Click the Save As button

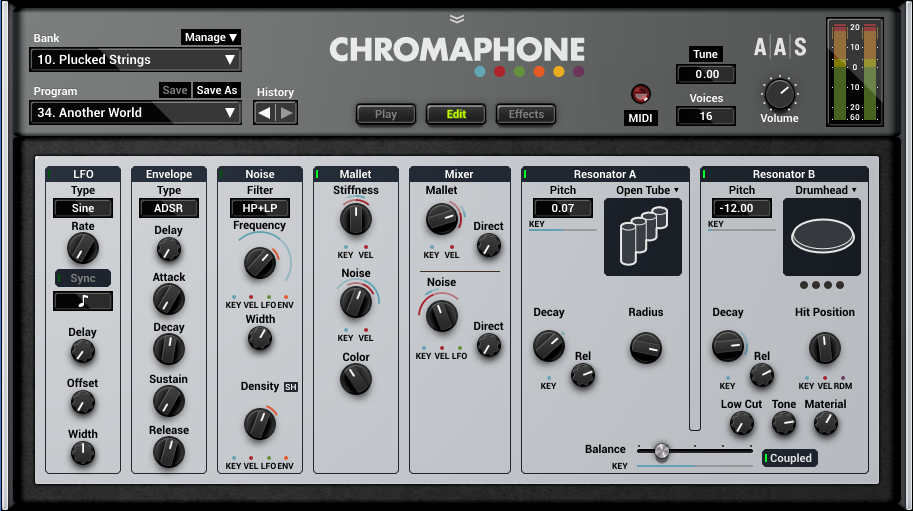[217, 90]
